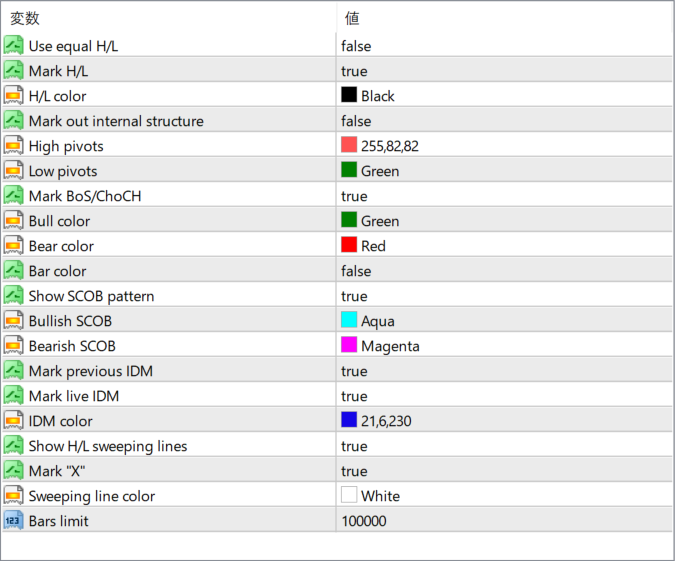Click the color-type icon beside Bear color
The height and width of the screenshot is (561, 675).
click(x=13, y=245)
